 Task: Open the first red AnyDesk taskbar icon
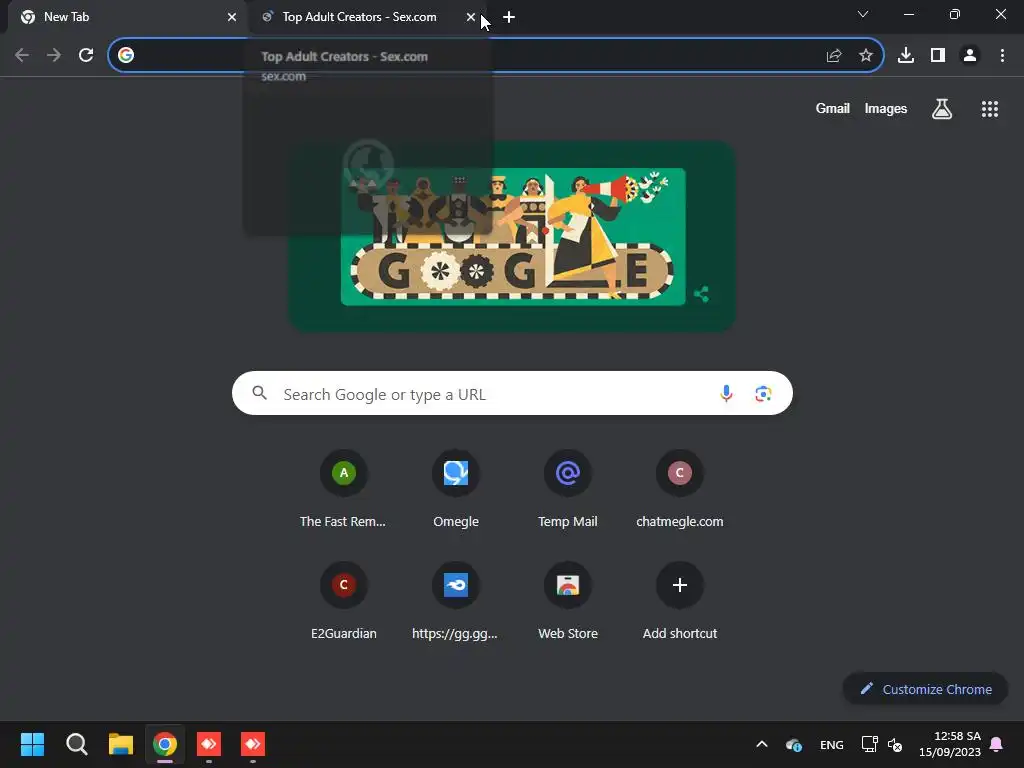pos(209,744)
